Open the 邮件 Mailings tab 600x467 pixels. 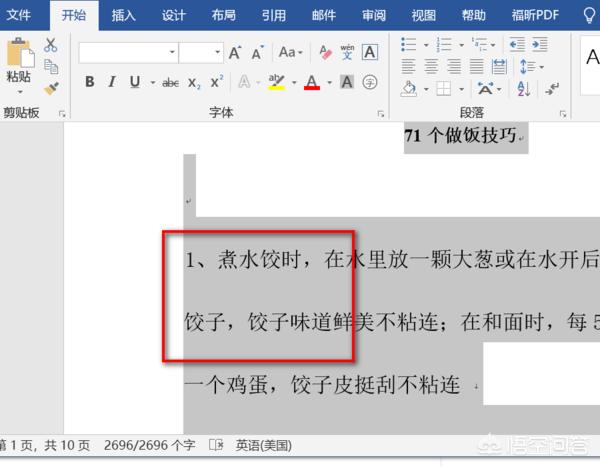pyautogui.click(x=324, y=15)
